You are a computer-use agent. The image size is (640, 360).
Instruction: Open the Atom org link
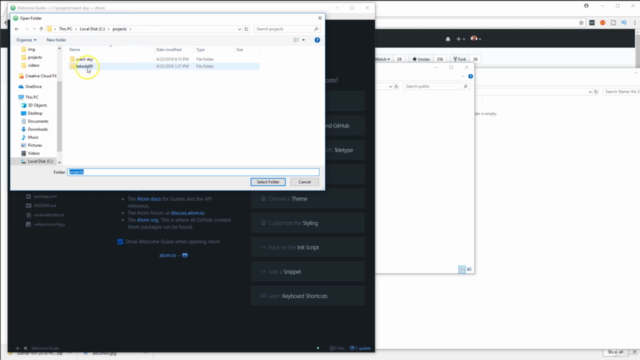click(x=147, y=220)
